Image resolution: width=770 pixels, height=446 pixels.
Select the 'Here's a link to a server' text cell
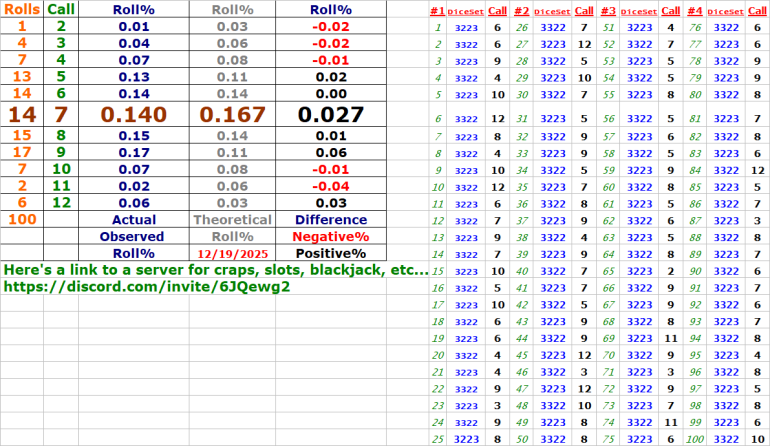click(x=216, y=270)
